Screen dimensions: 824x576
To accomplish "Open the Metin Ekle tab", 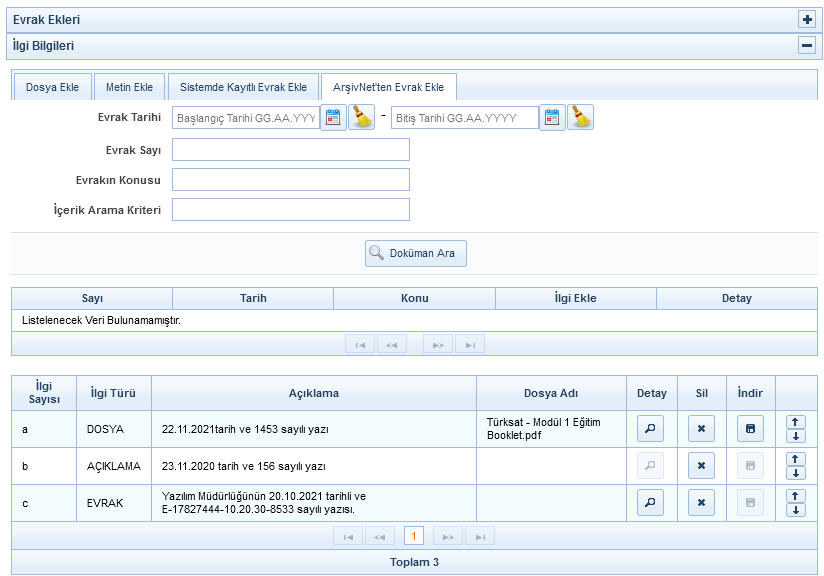I will click(129, 88).
